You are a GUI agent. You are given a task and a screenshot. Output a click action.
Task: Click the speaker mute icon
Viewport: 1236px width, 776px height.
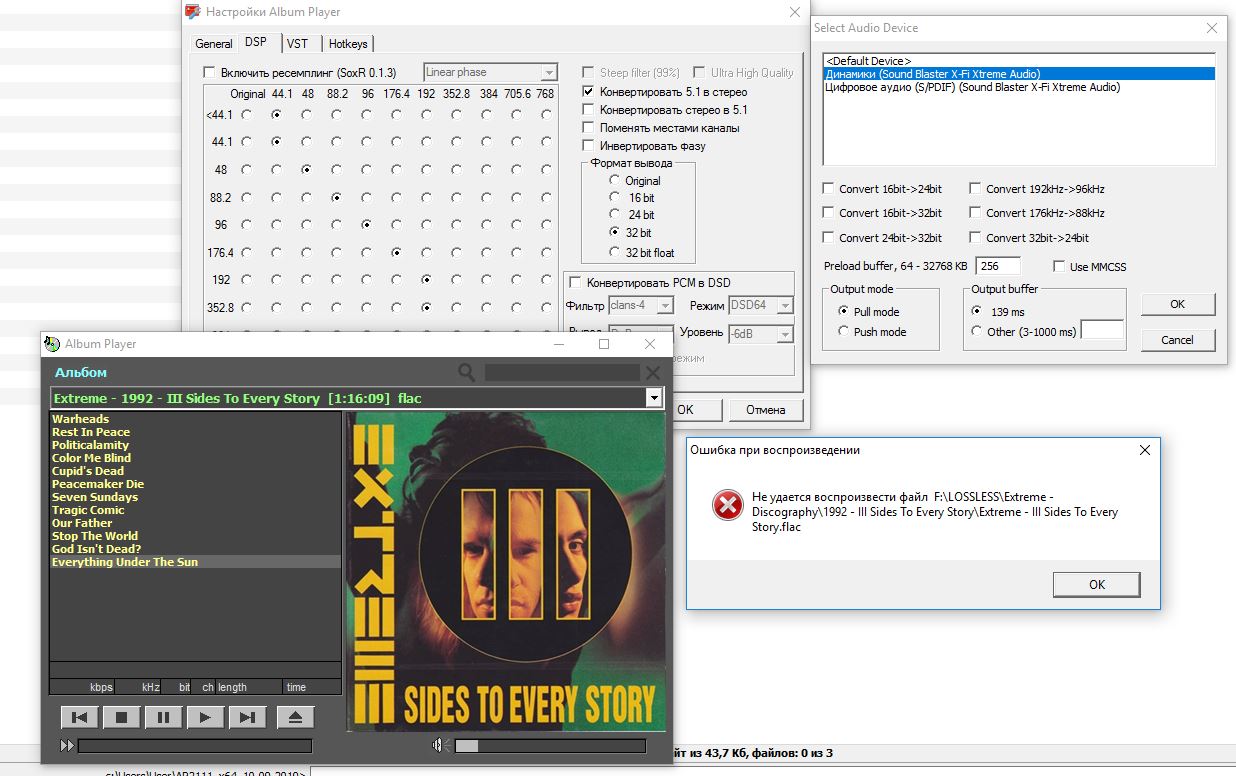tap(439, 745)
